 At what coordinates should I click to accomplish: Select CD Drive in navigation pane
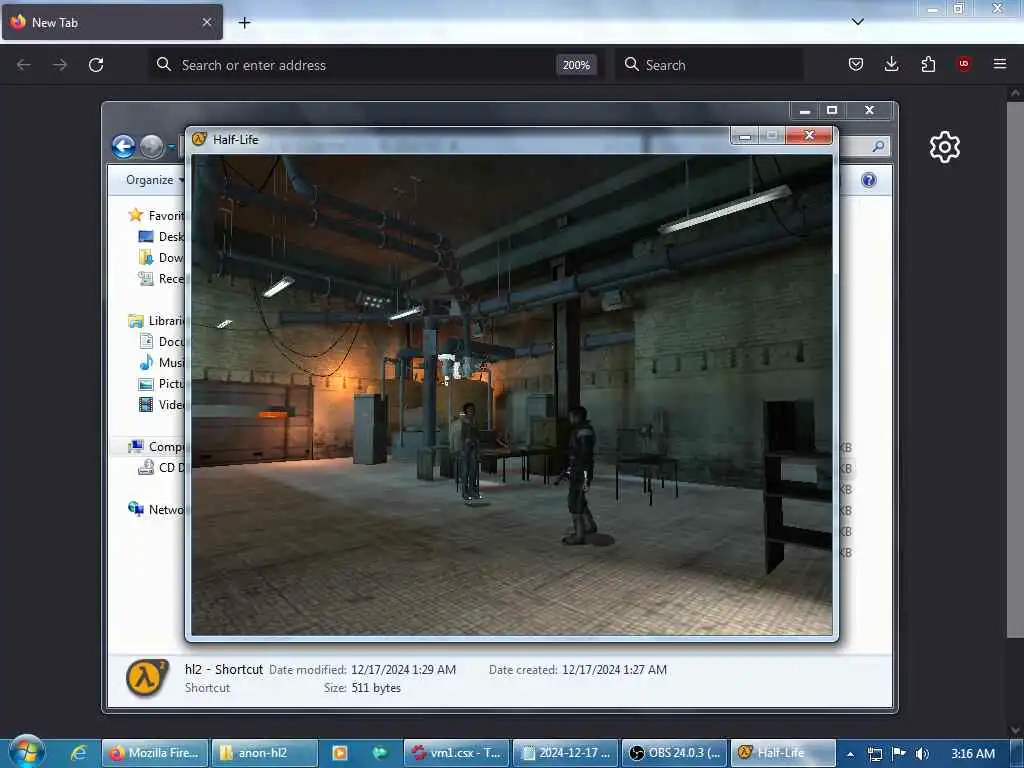coord(163,468)
